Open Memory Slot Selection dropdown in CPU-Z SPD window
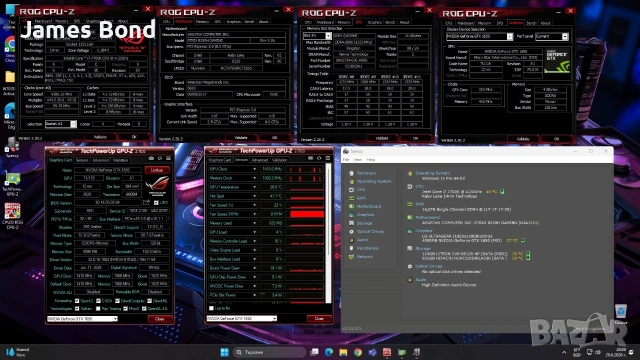The image size is (640, 360). 317,36
